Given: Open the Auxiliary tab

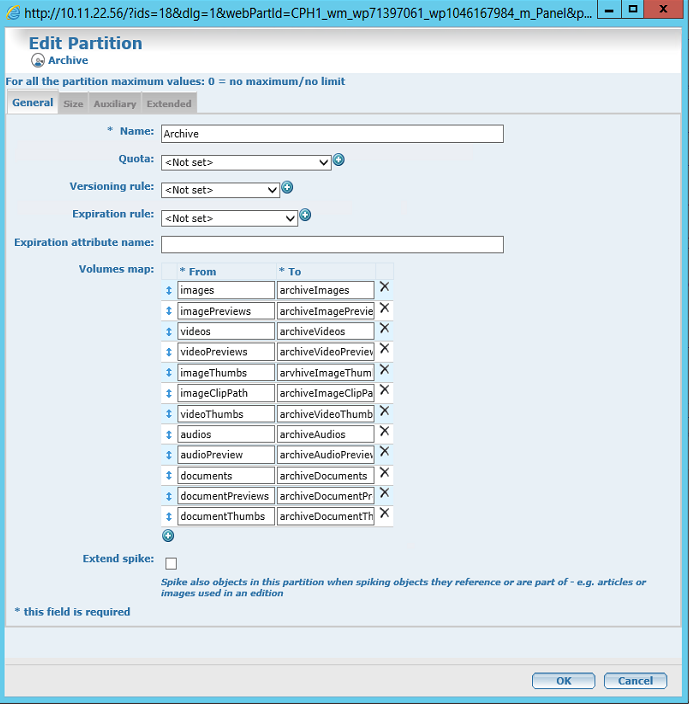Looking at the screenshot, I should tap(115, 104).
